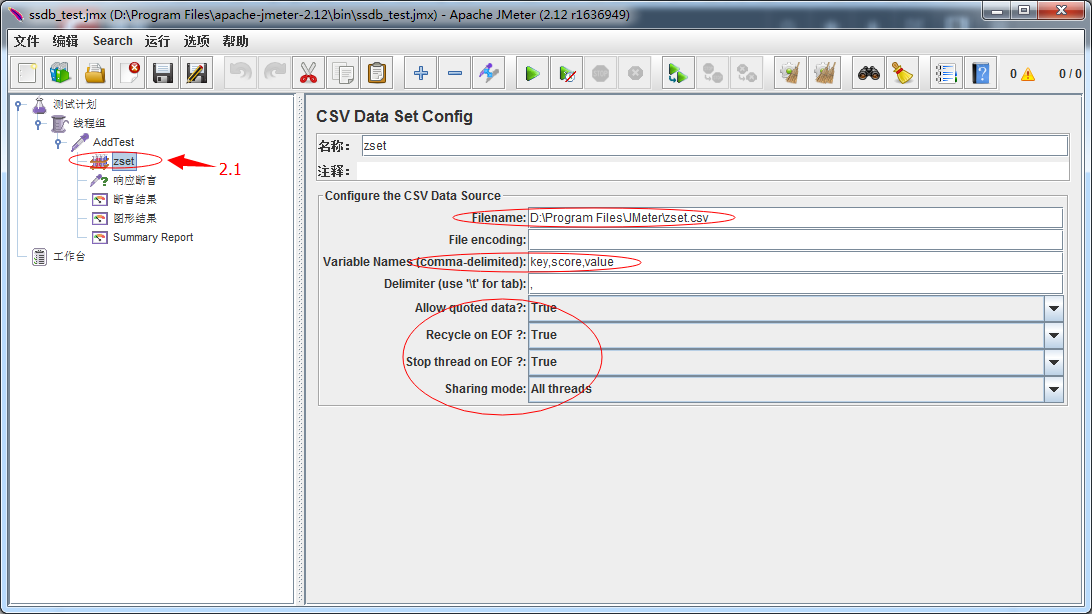The image size is (1092, 614).
Task: Open the 选项 menu
Action: [196, 41]
